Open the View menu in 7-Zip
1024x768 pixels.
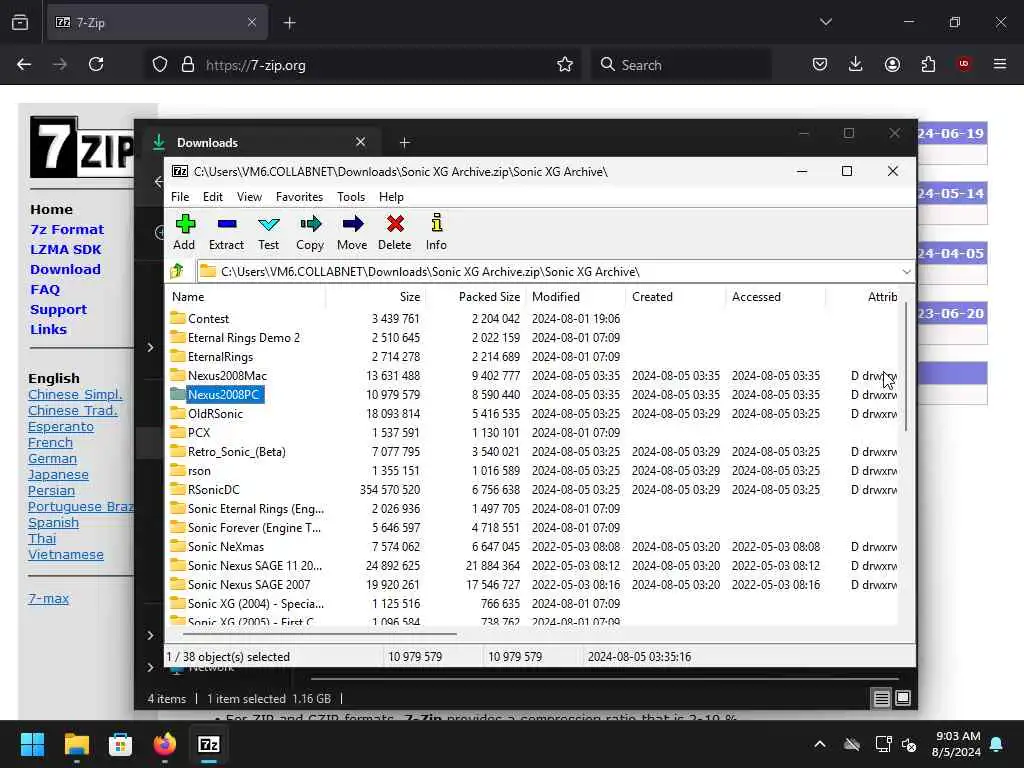[x=249, y=197]
